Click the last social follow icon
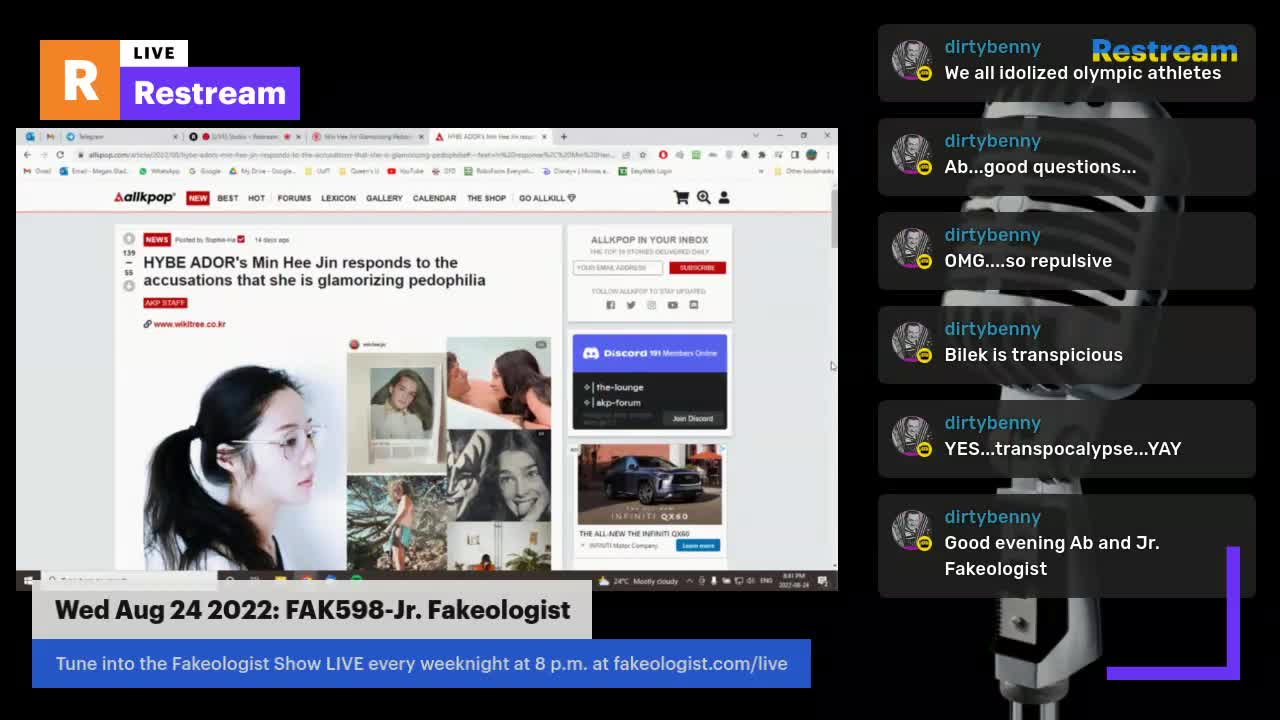Viewport: 1280px width, 720px height. coord(694,305)
